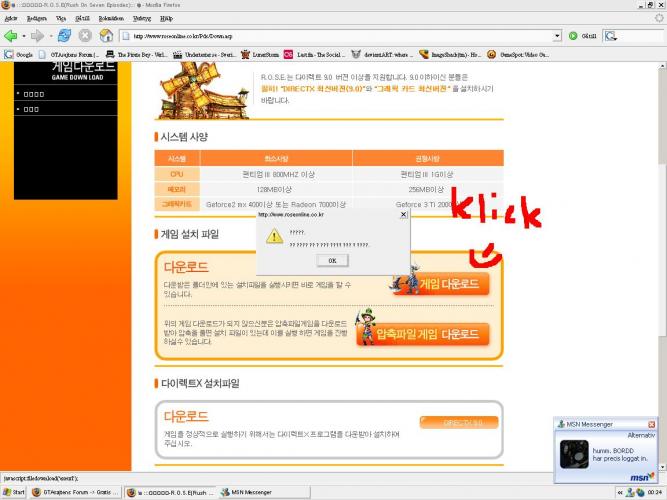The image size is (667, 500).
Task: Open the Undertexter.se bookmark
Action: point(205,54)
